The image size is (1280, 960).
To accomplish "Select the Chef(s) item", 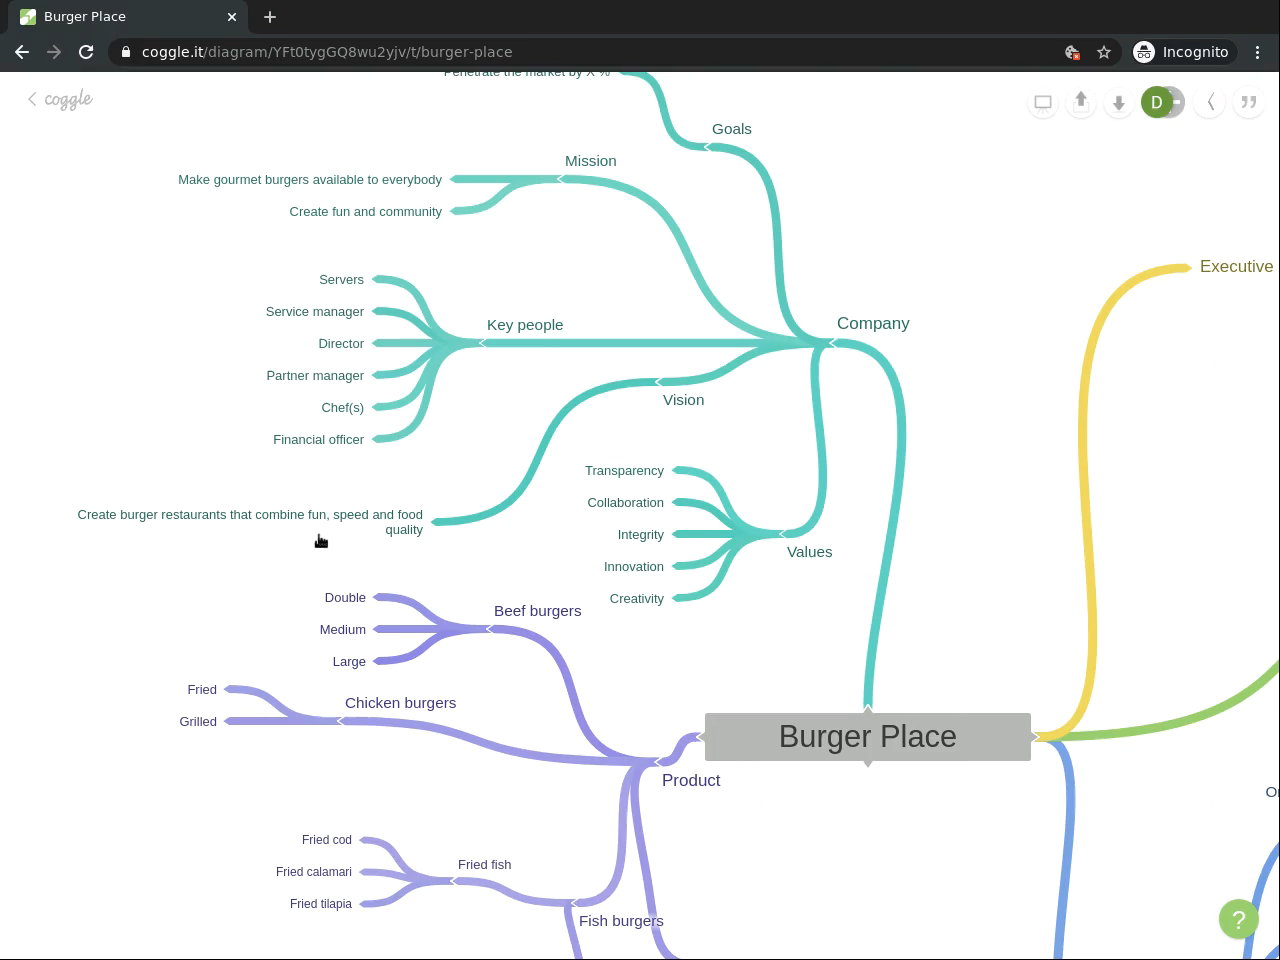I will coord(343,408).
